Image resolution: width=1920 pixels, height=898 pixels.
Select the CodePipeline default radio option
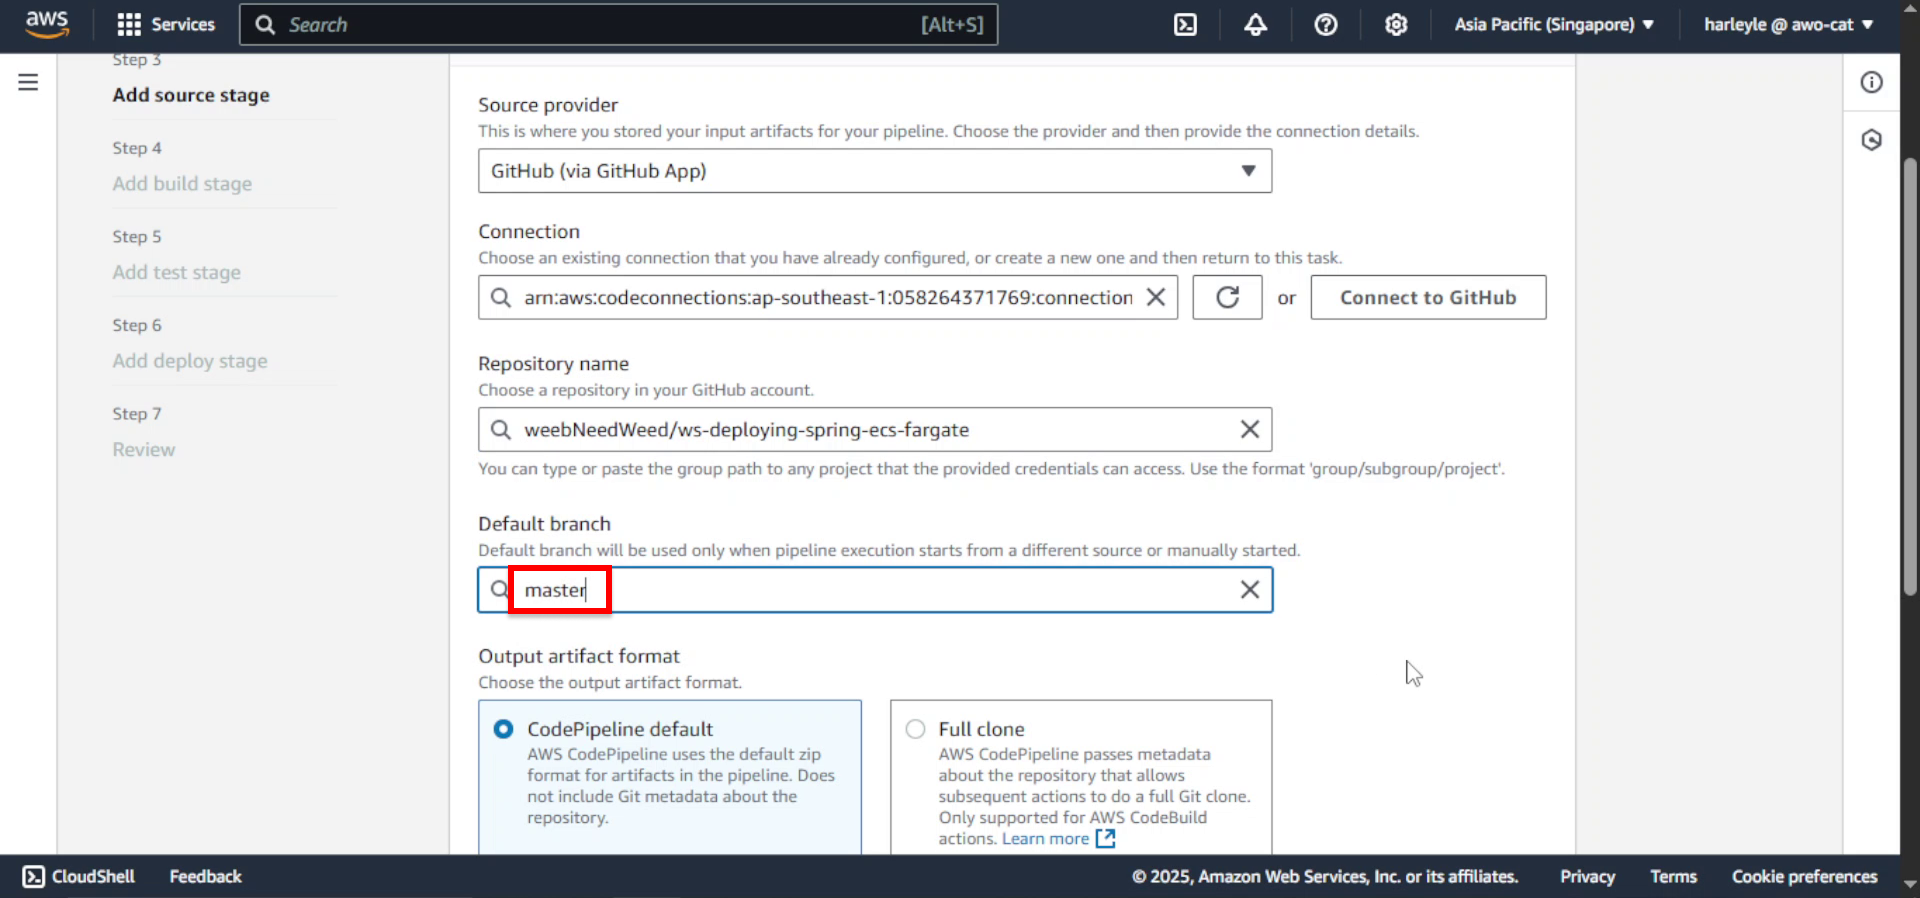[x=503, y=729]
